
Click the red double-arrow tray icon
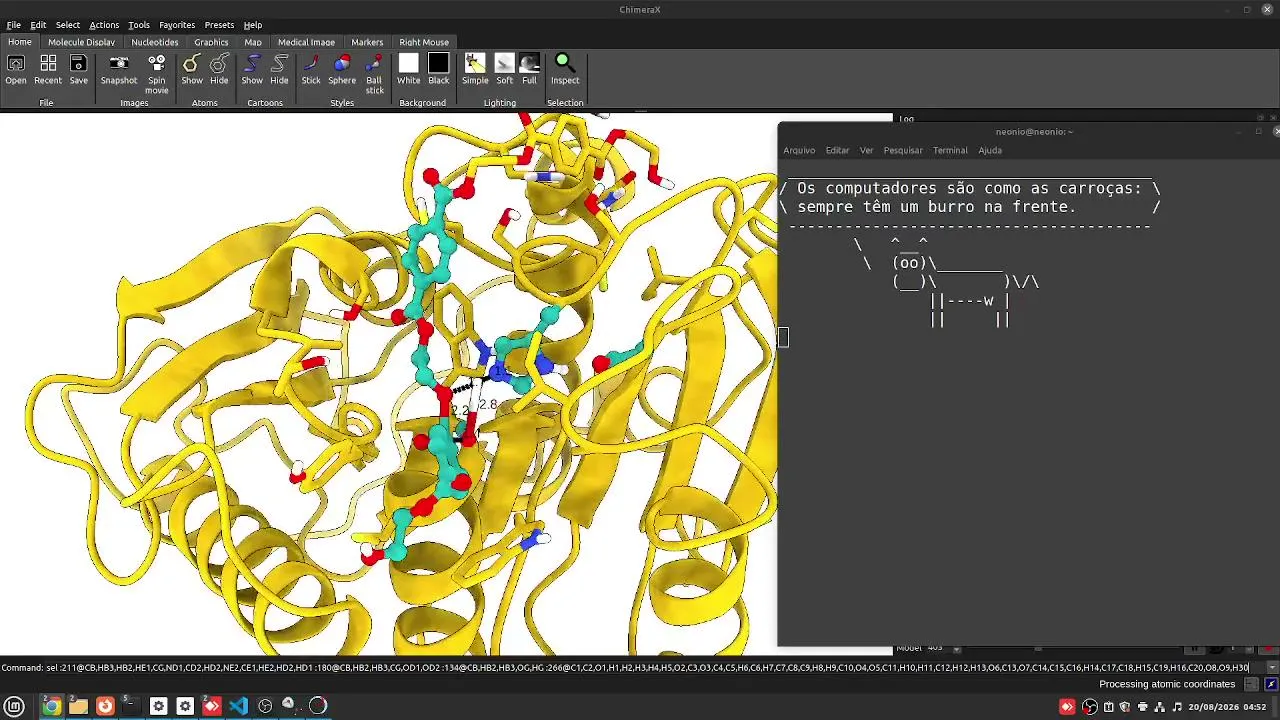click(x=1067, y=707)
